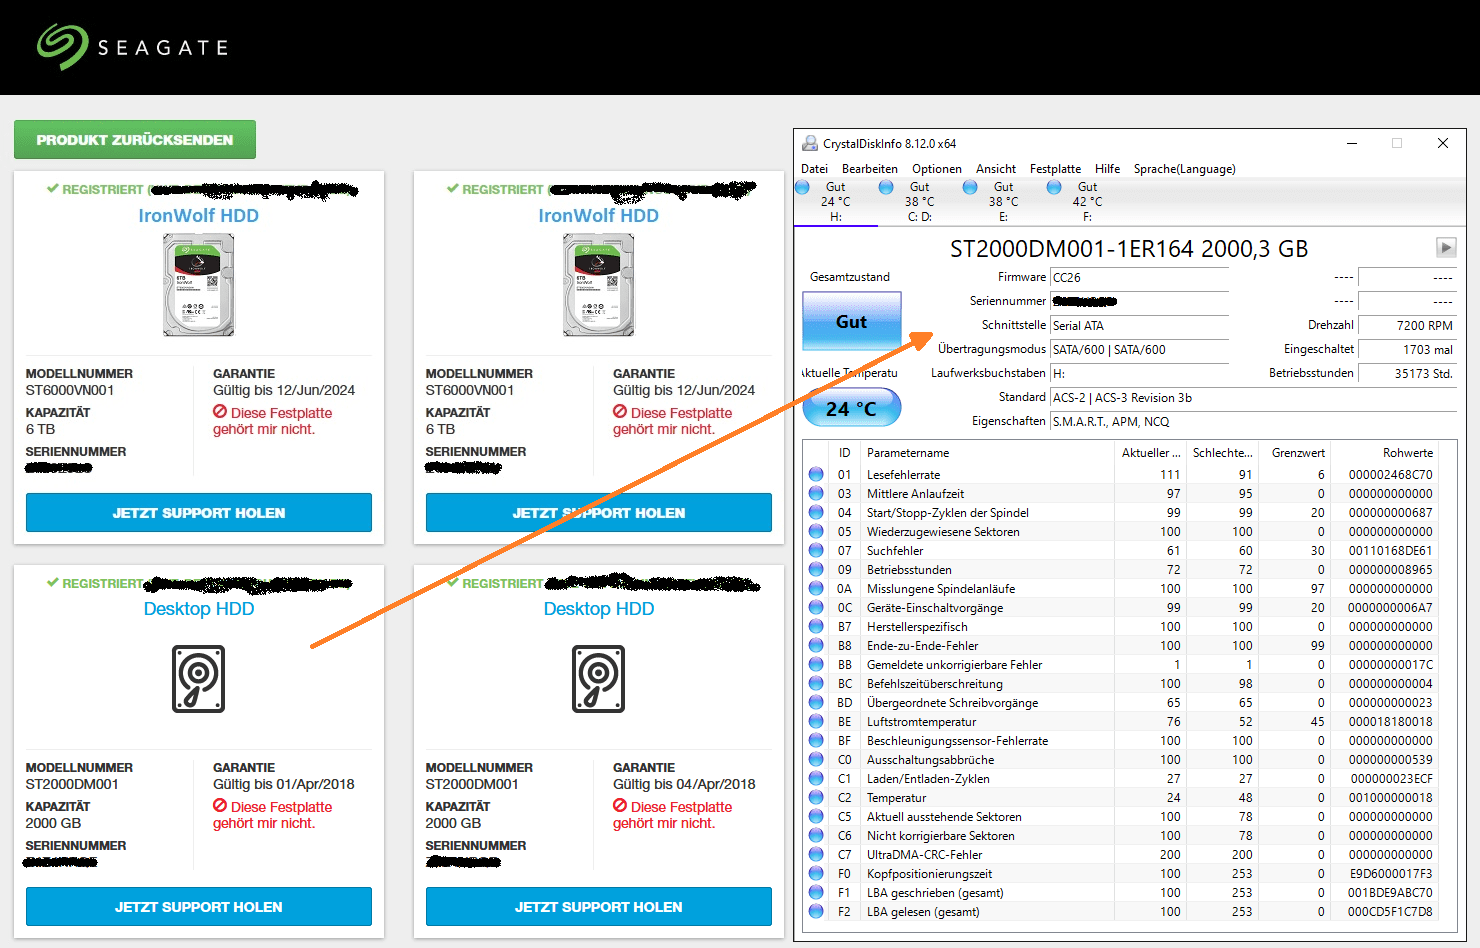The width and height of the screenshot is (1480, 948).
Task: Open the Sprache(Language) menu
Action: [x=1184, y=169]
